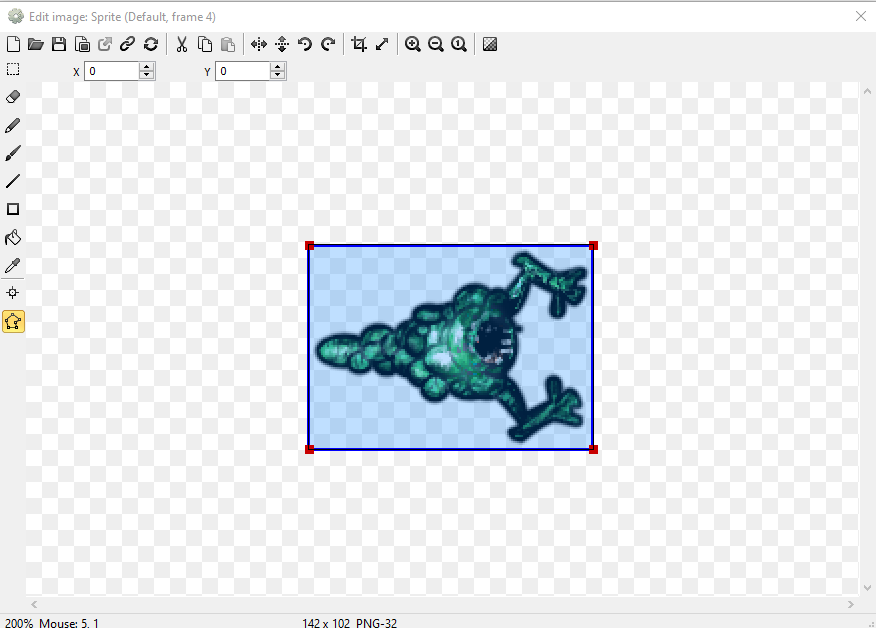
Task: Select the rectangle selection tool
Action: click(13, 69)
